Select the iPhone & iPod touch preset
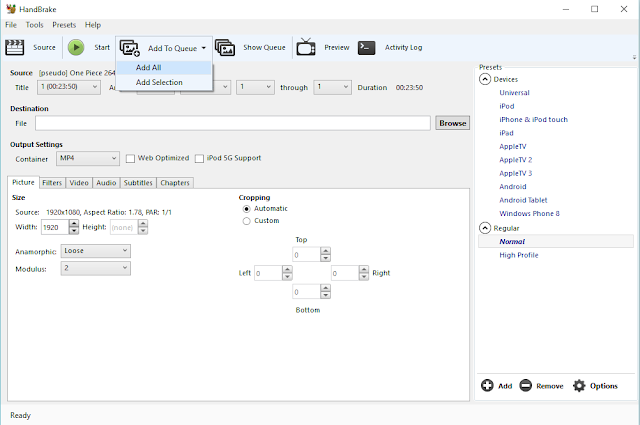 (x=533, y=120)
